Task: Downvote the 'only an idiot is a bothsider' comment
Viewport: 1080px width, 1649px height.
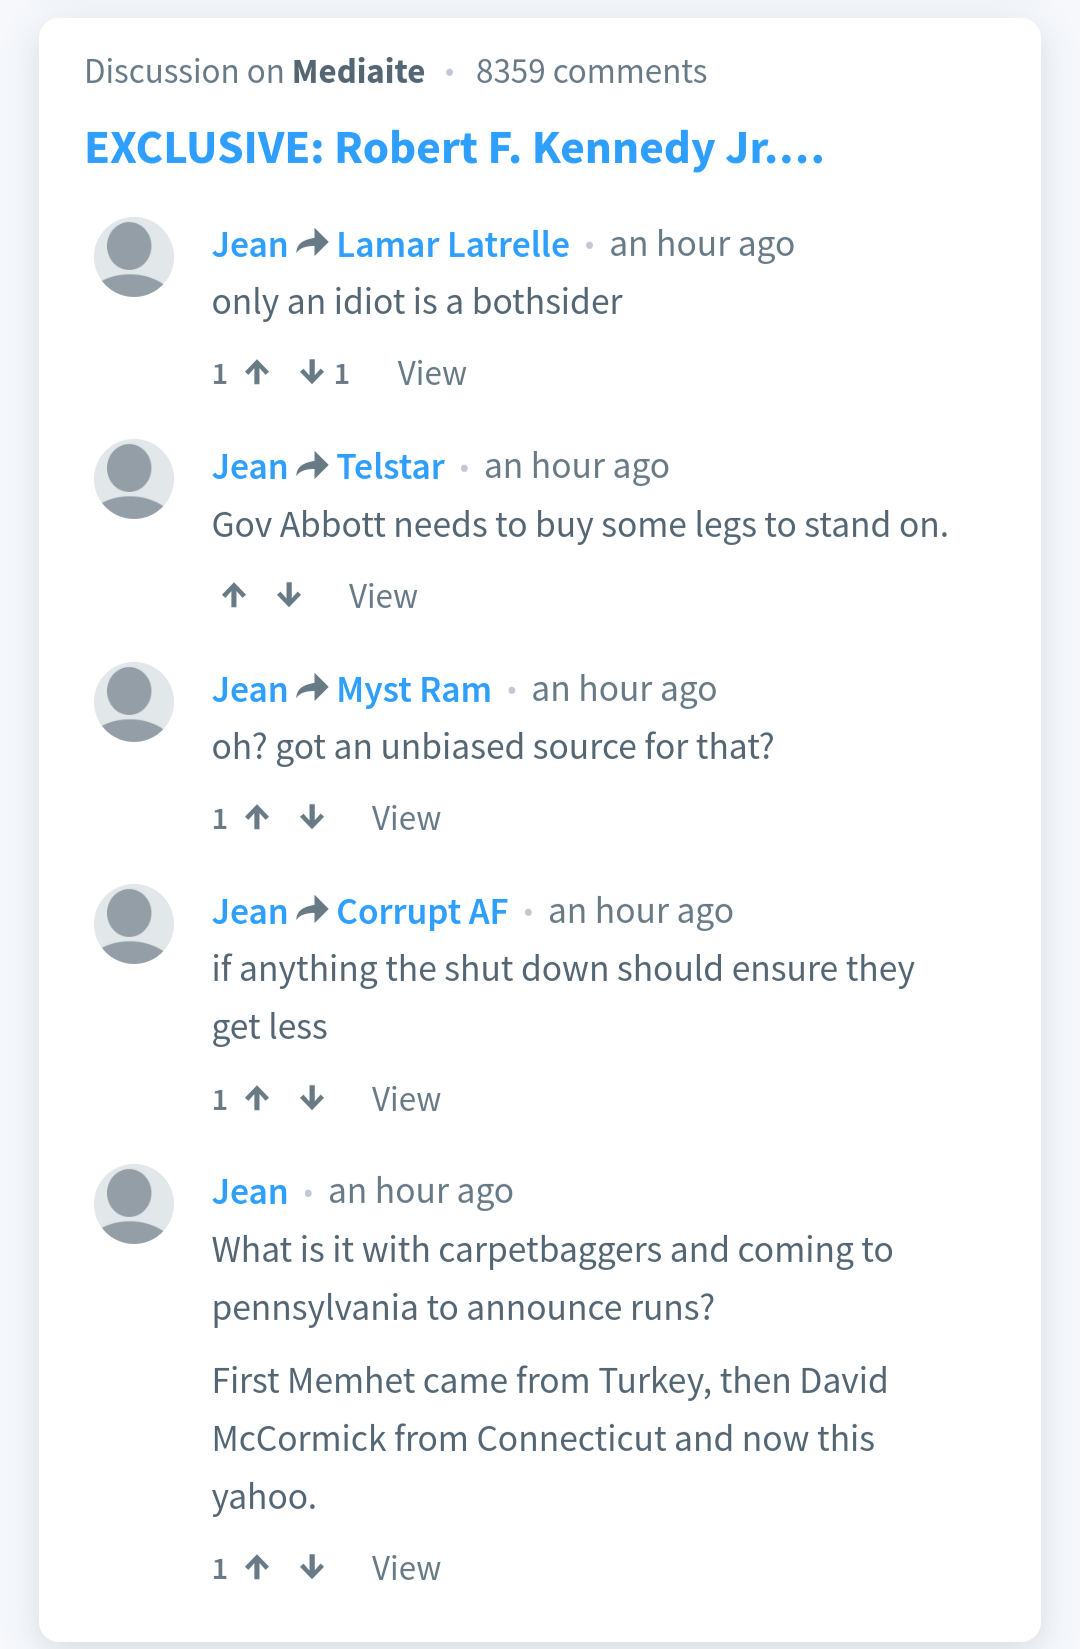Action: pyautogui.click(x=312, y=373)
